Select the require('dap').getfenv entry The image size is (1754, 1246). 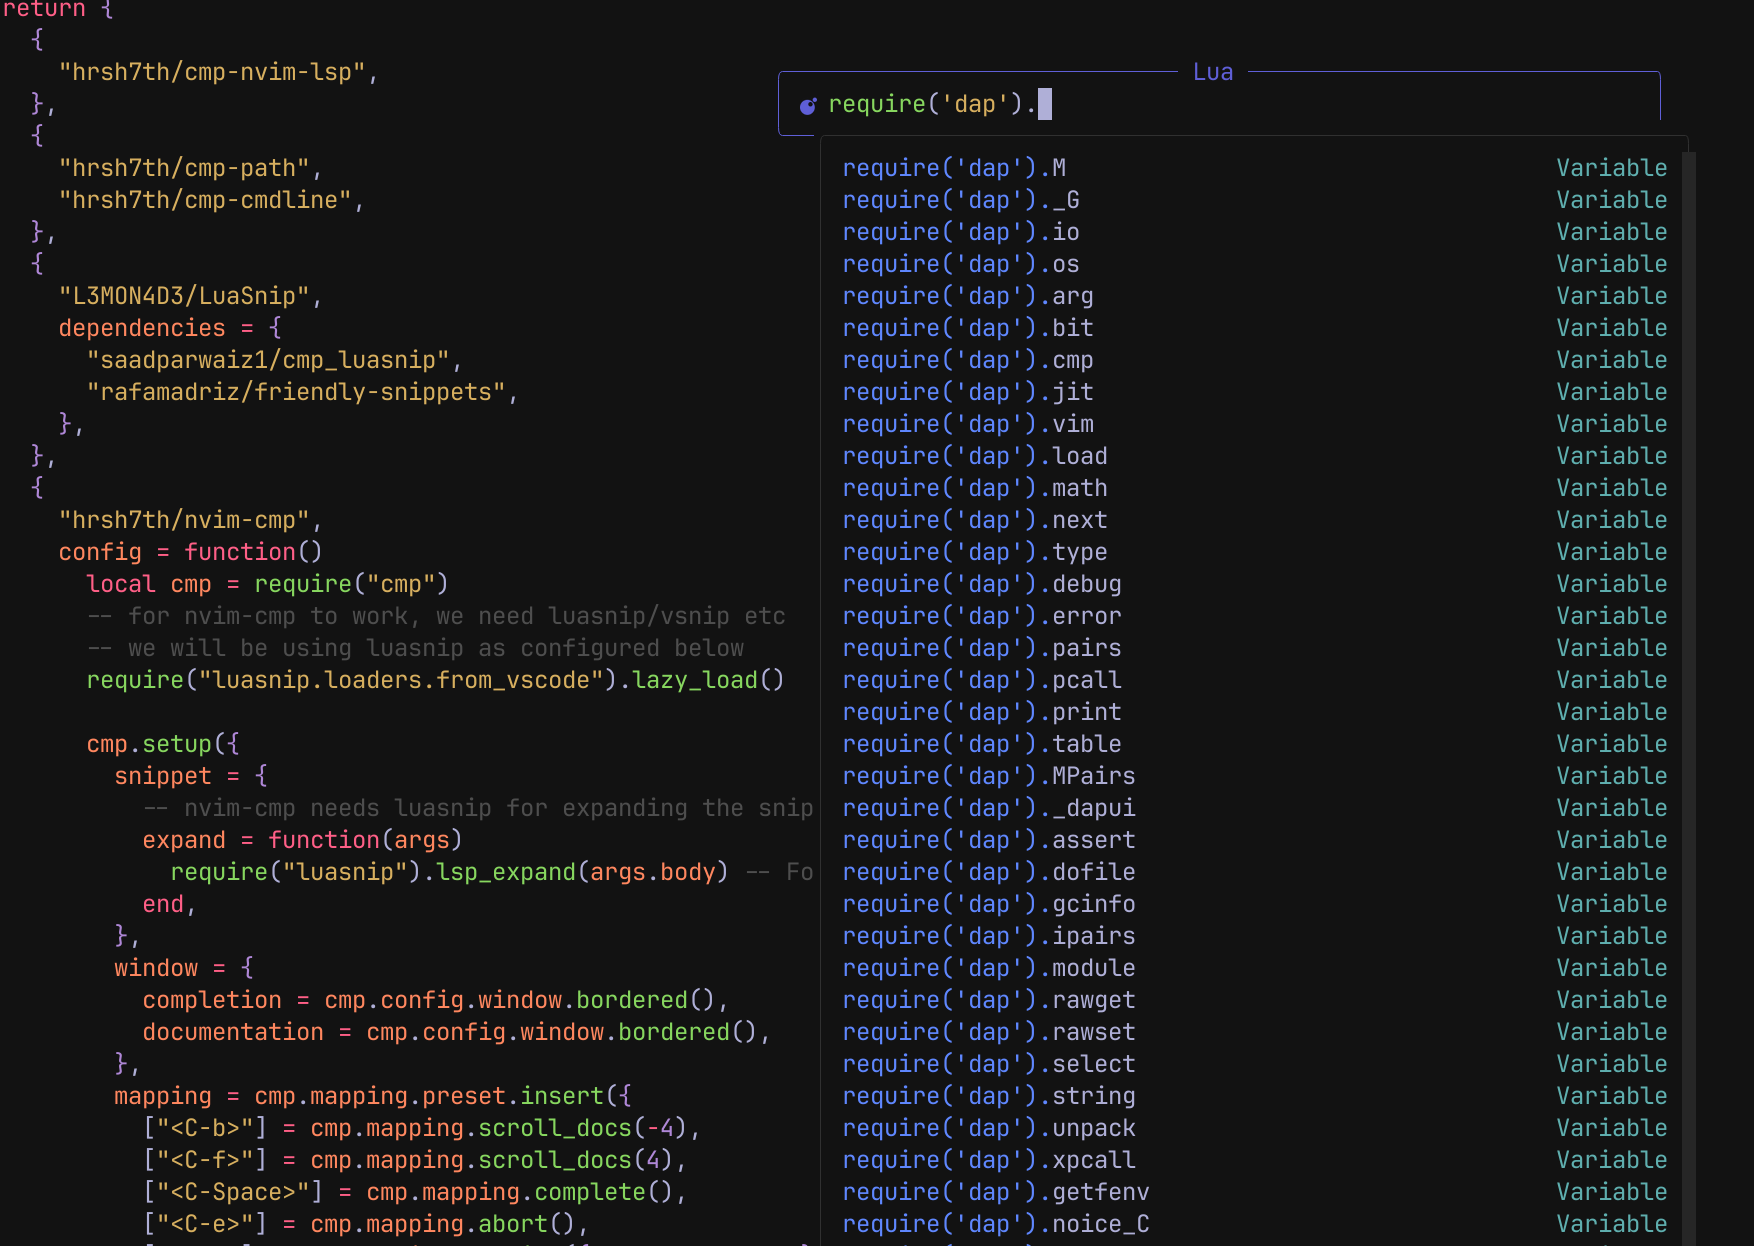pyautogui.click(x=995, y=1192)
